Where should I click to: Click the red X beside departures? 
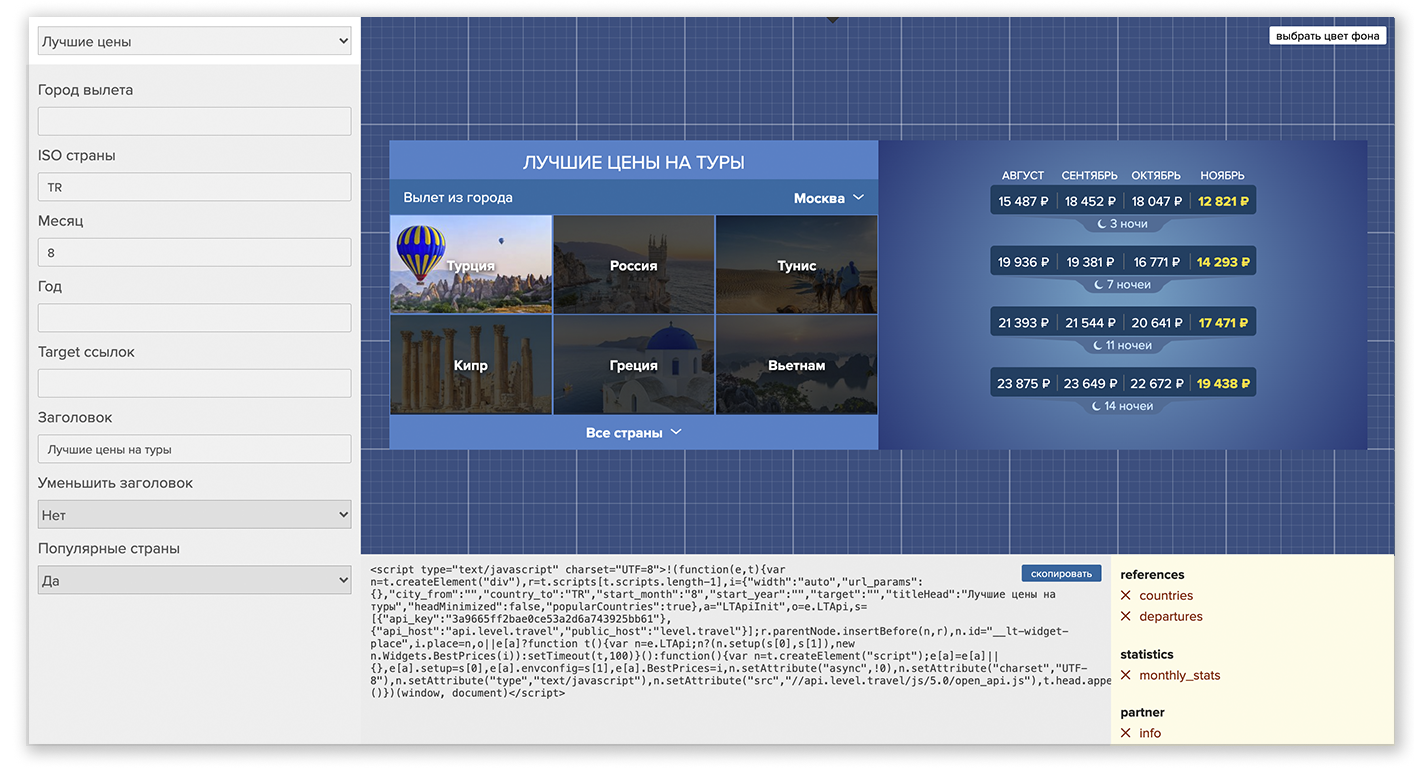point(1126,616)
